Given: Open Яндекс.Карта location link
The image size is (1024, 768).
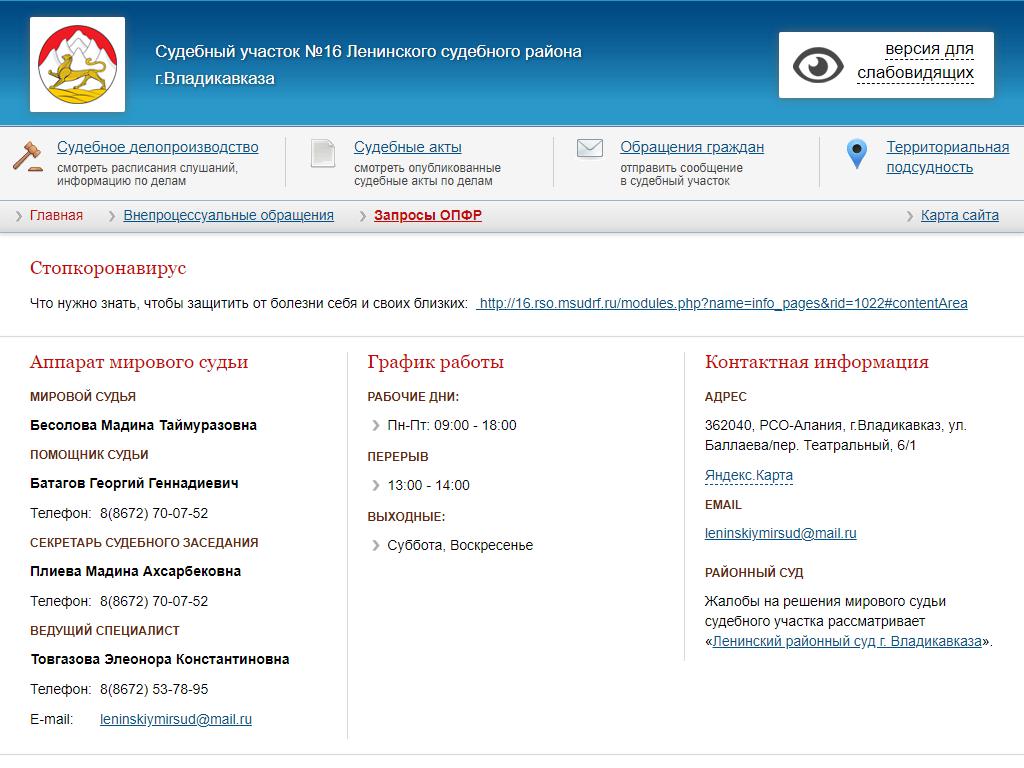Looking at the screenshot, I should (748, 476).
